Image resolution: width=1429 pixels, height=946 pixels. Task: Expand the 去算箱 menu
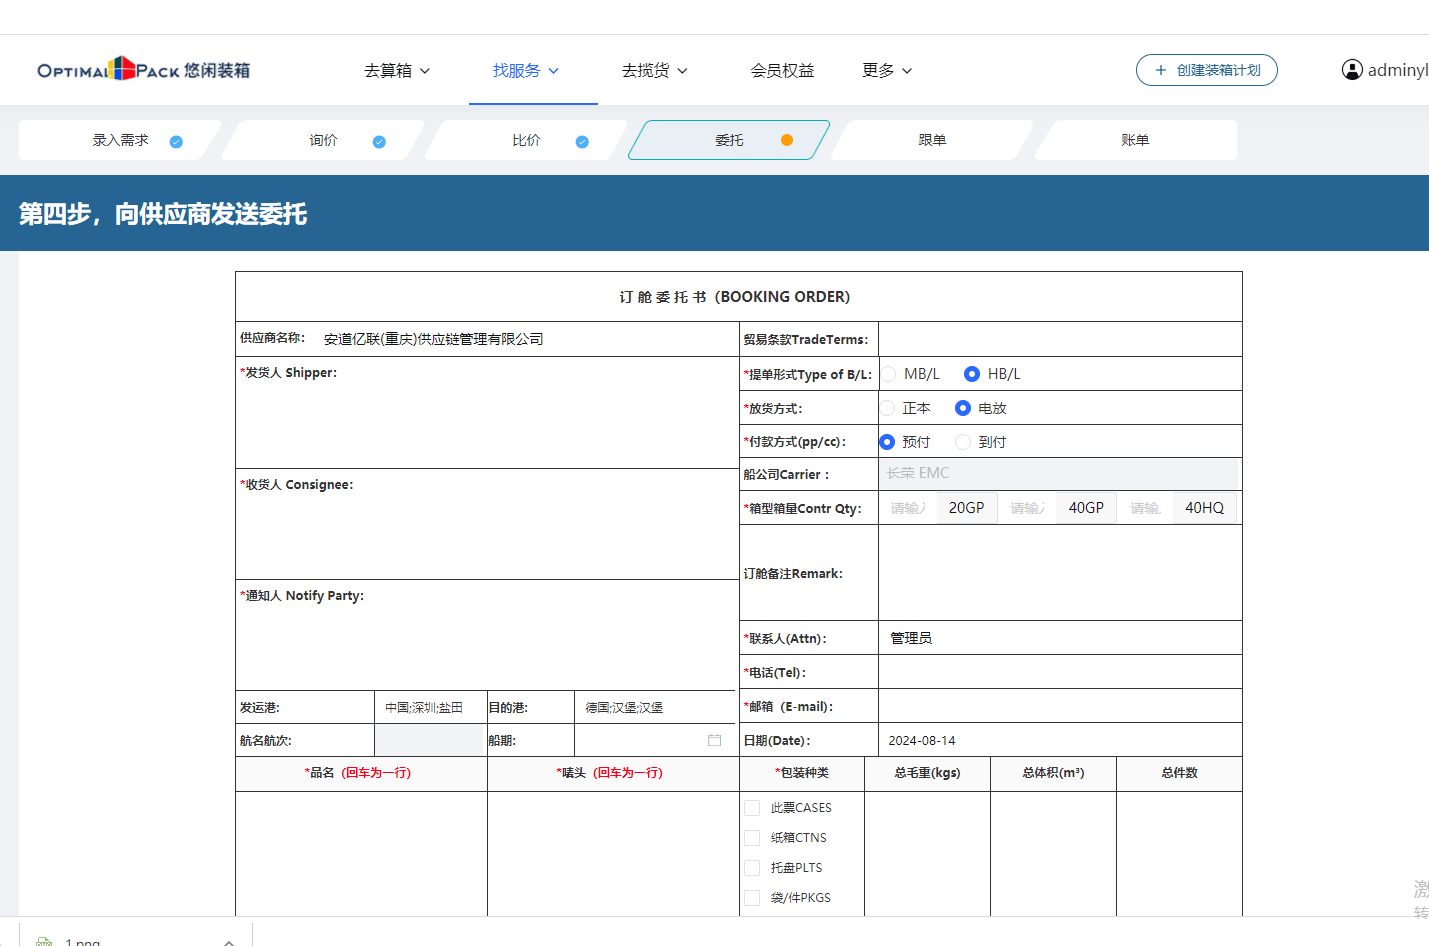tap(397, 70)
